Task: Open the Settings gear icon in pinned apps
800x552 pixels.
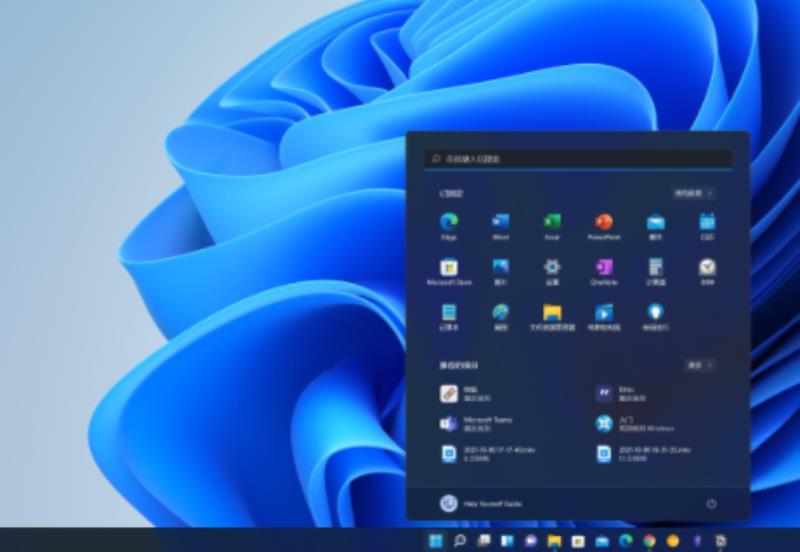Action: [x=552, y=267]
